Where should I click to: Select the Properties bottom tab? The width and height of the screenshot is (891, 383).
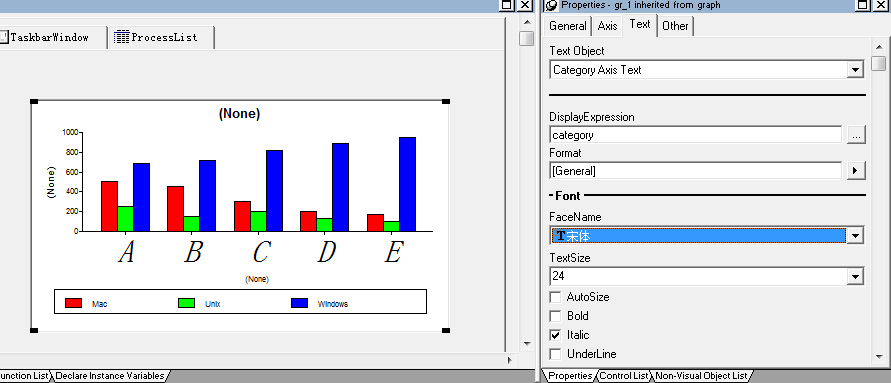(570, 376)
